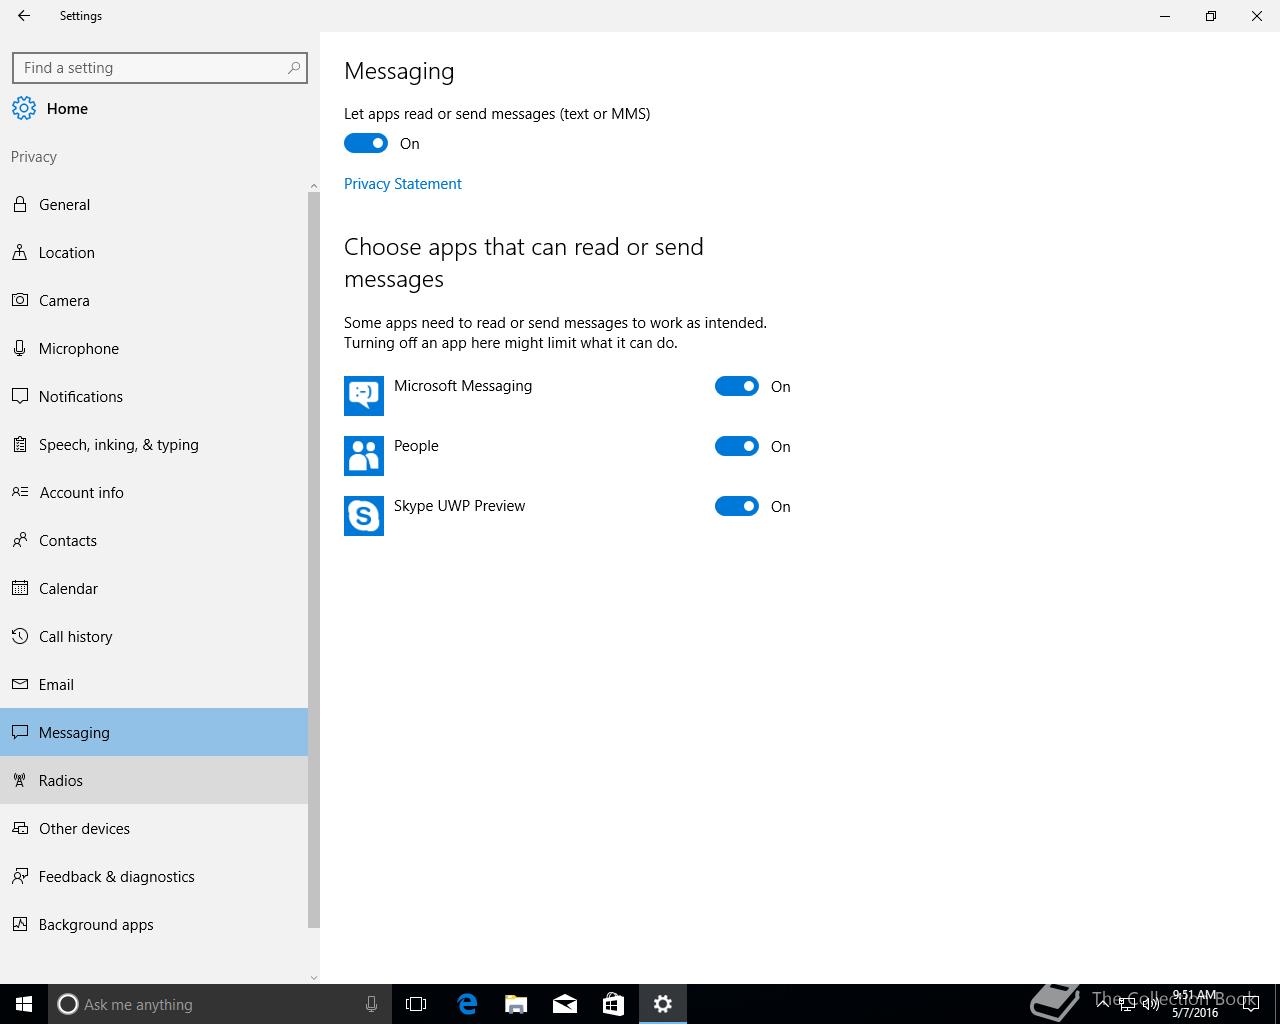
Task: Click the back arrow in Settings
Action: (24, 16)
